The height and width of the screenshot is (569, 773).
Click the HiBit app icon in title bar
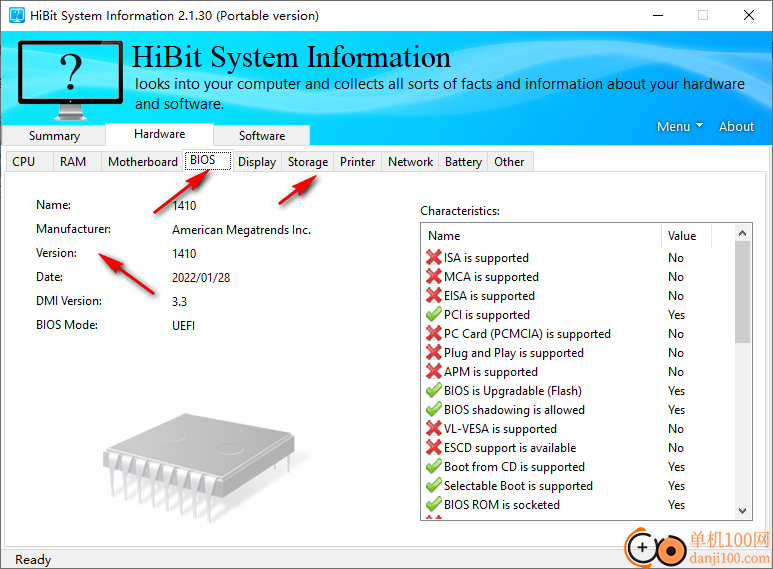pos(17,15)
